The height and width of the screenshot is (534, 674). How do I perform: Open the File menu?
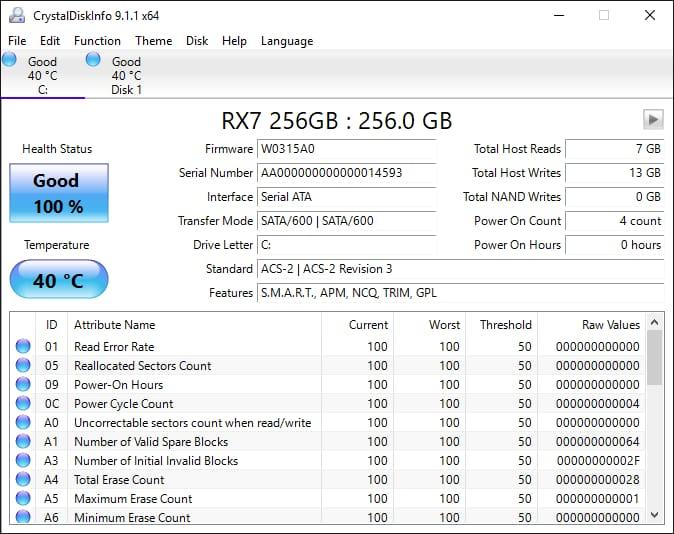(17, 41)
